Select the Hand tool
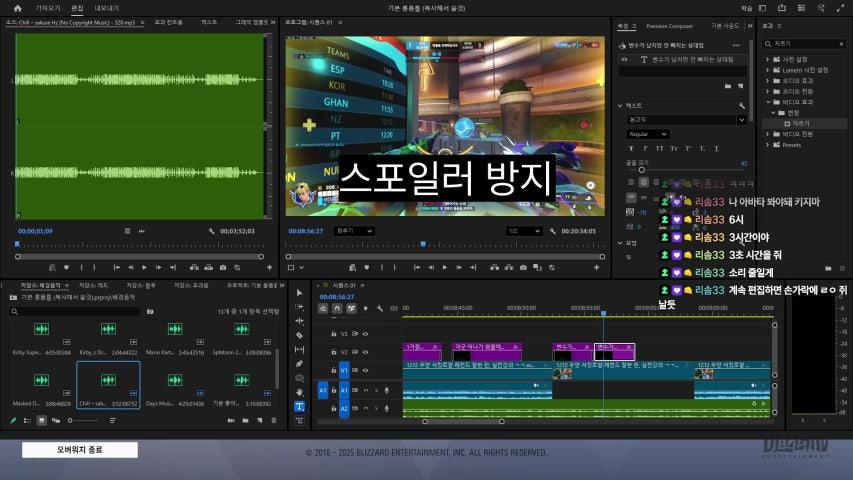 tap(300, 392)
